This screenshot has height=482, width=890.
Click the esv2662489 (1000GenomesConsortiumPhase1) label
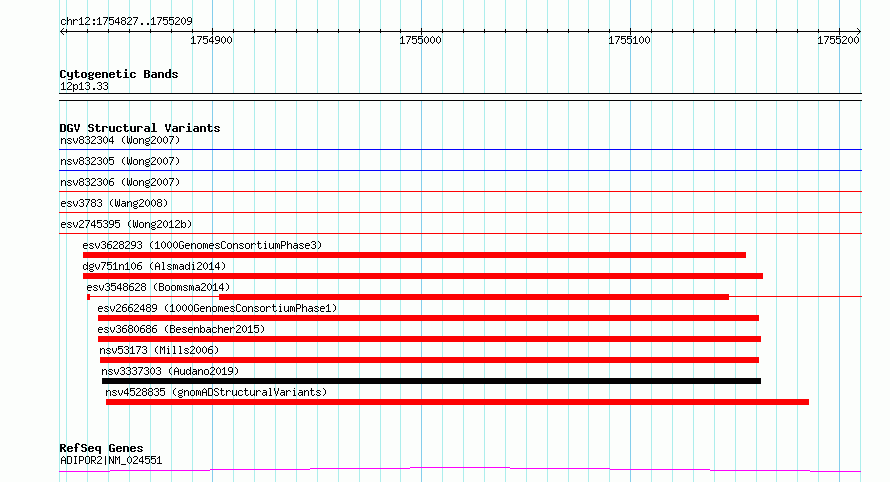pyautogui.click(x=217, y=308)
